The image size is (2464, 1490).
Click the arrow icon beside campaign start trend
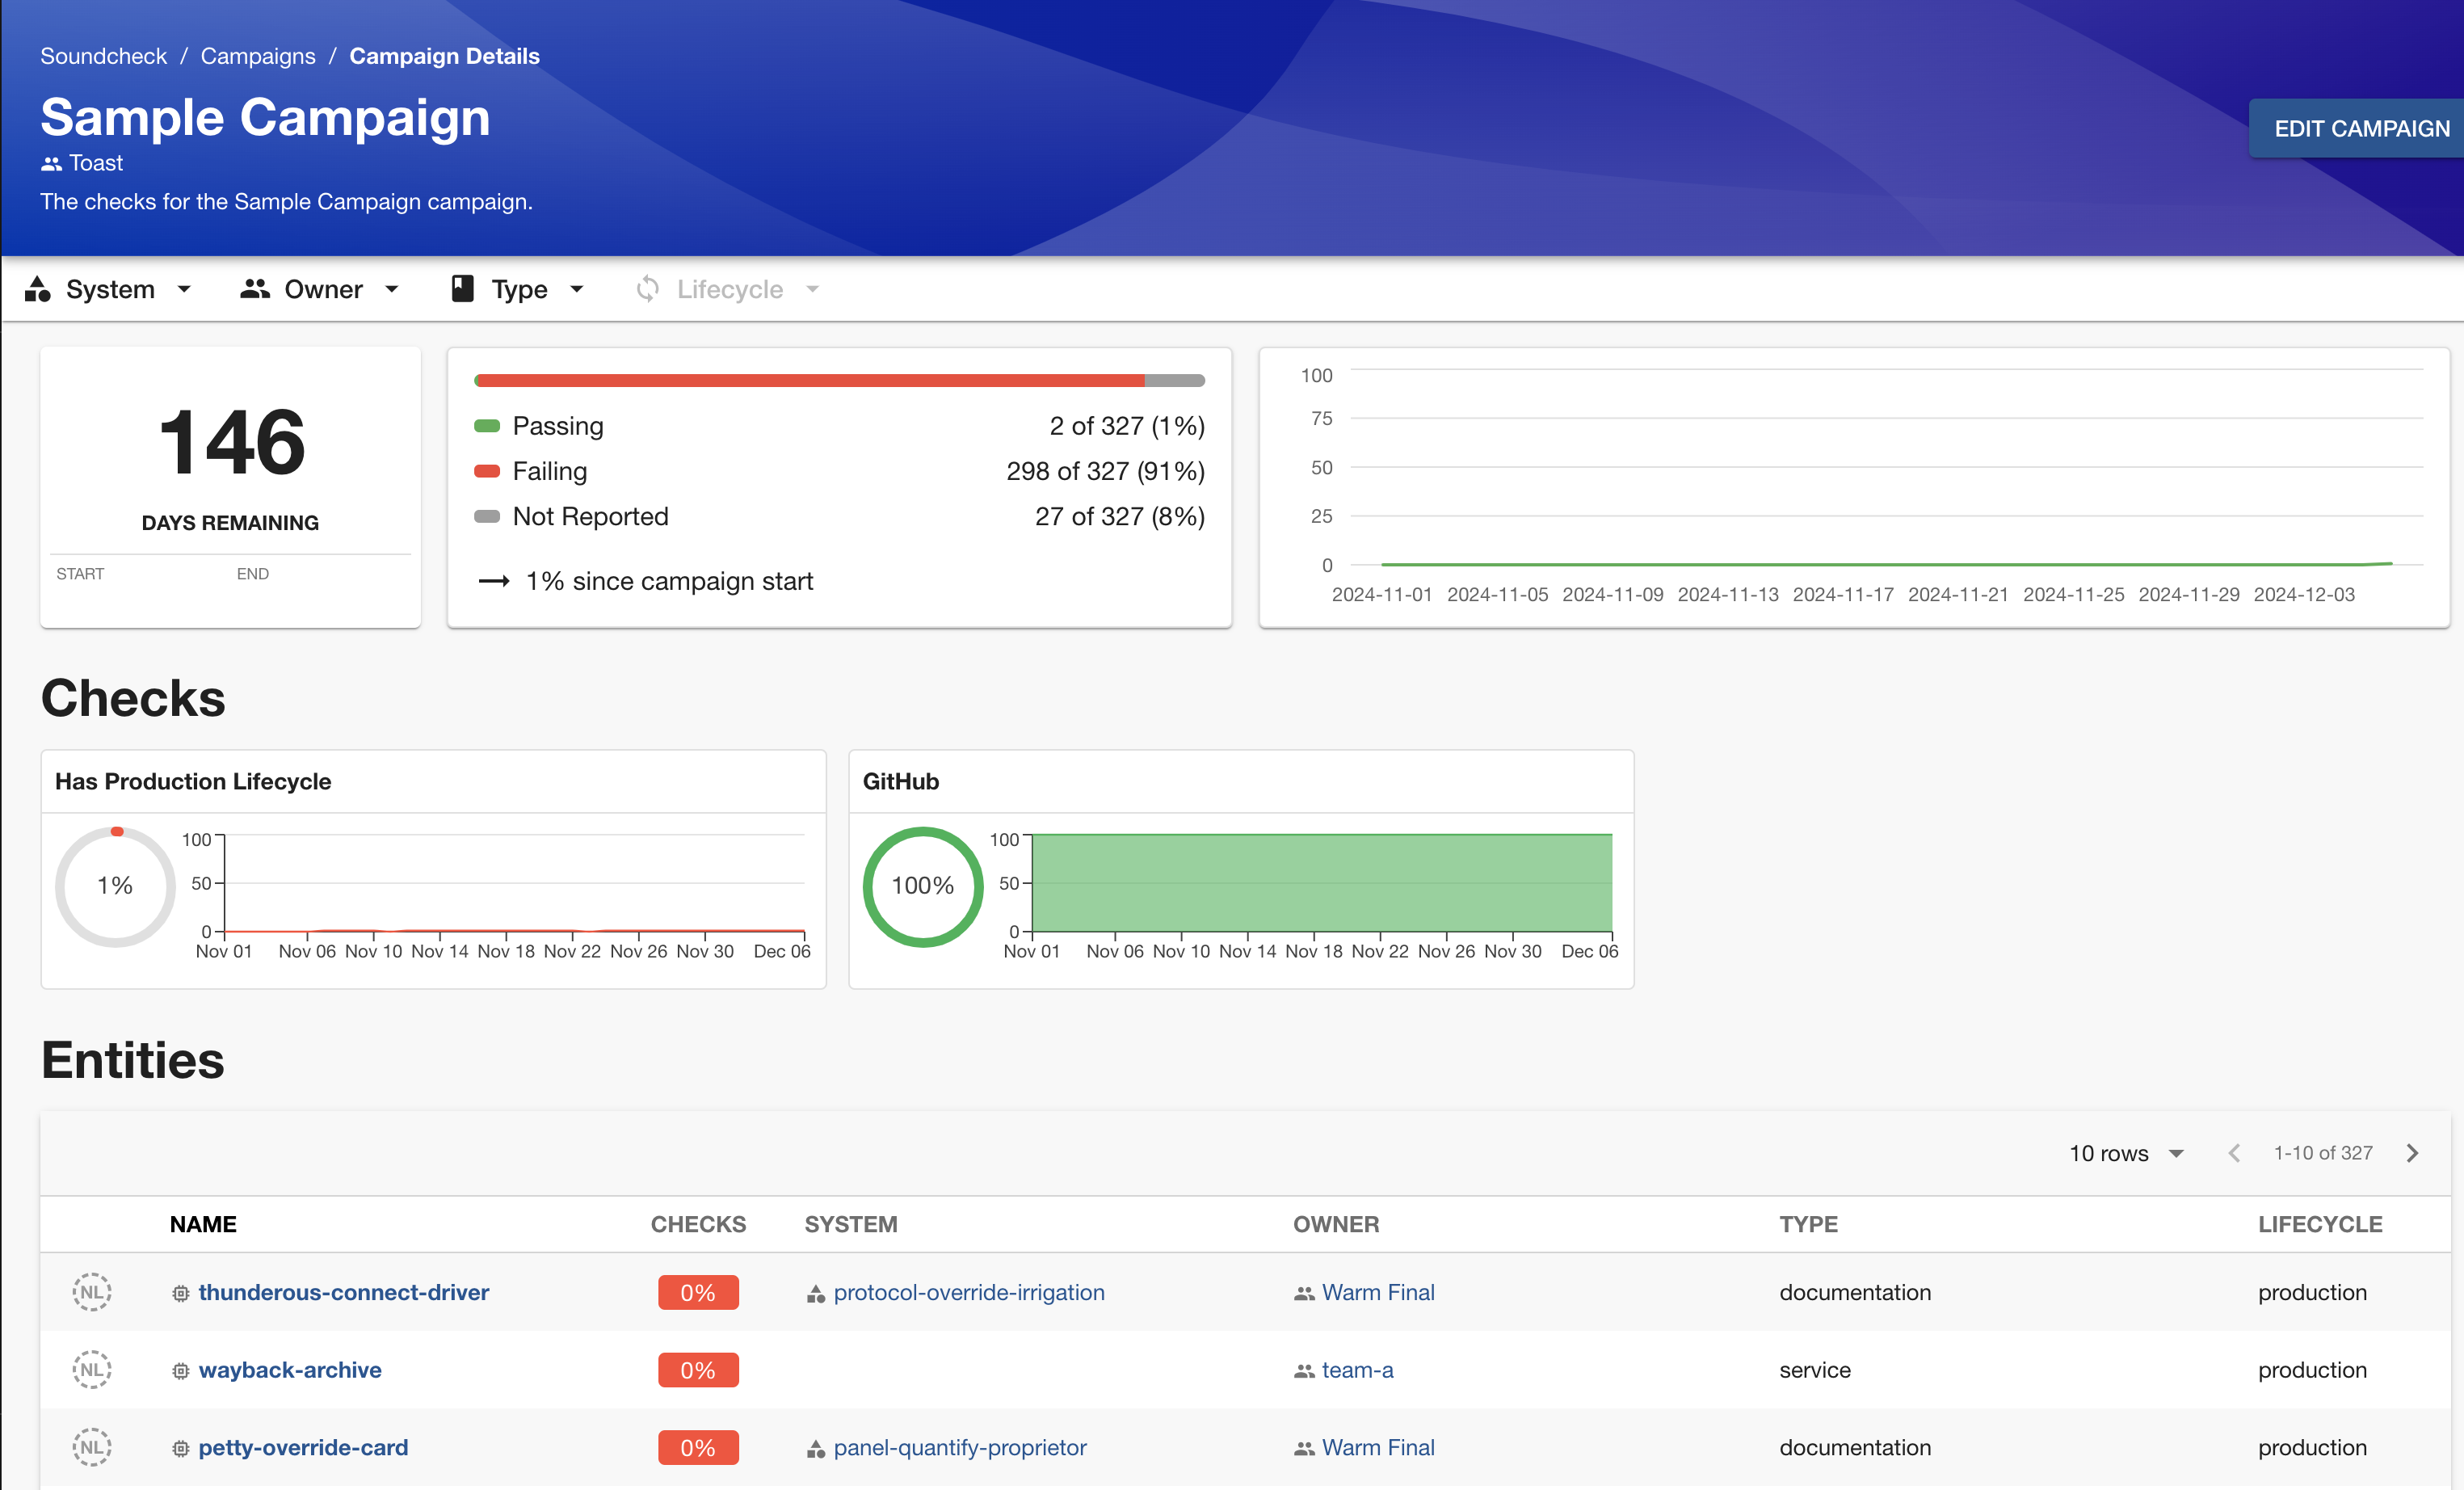pyautogui.click(x=495, y=581)
